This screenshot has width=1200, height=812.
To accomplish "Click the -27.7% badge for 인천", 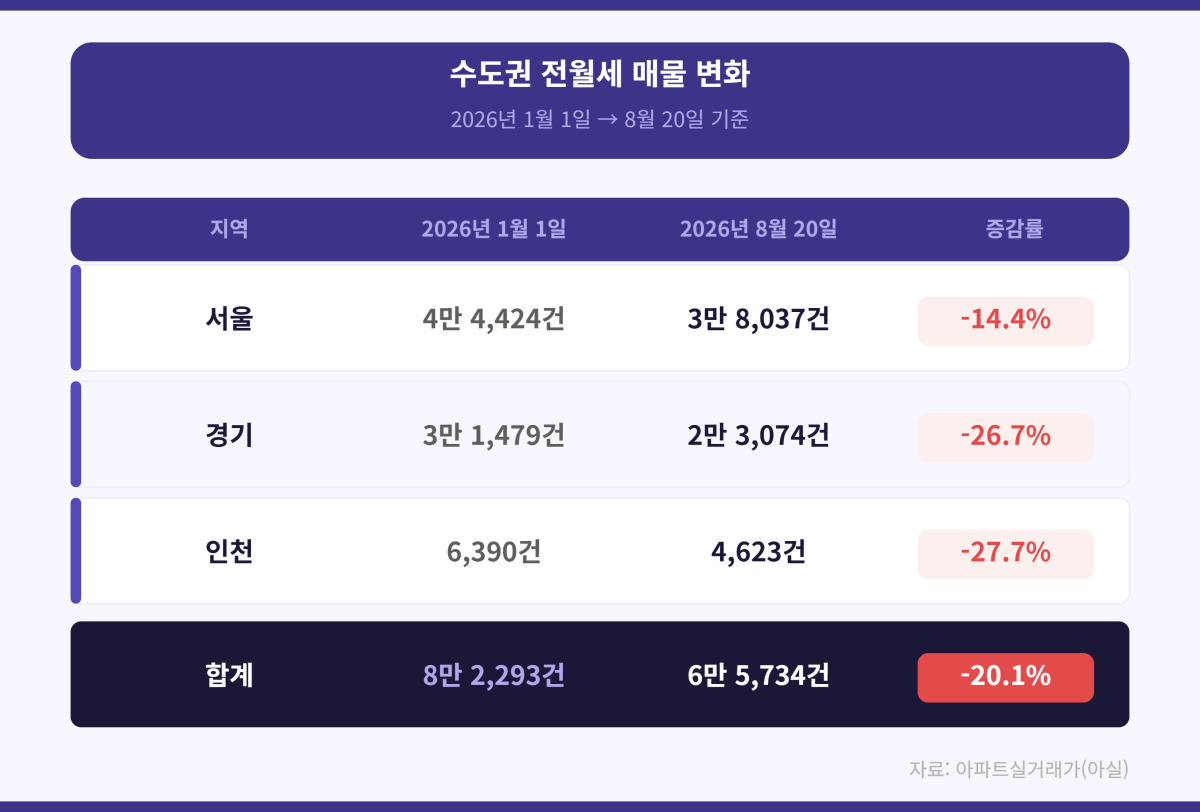I will [1006, 553].
